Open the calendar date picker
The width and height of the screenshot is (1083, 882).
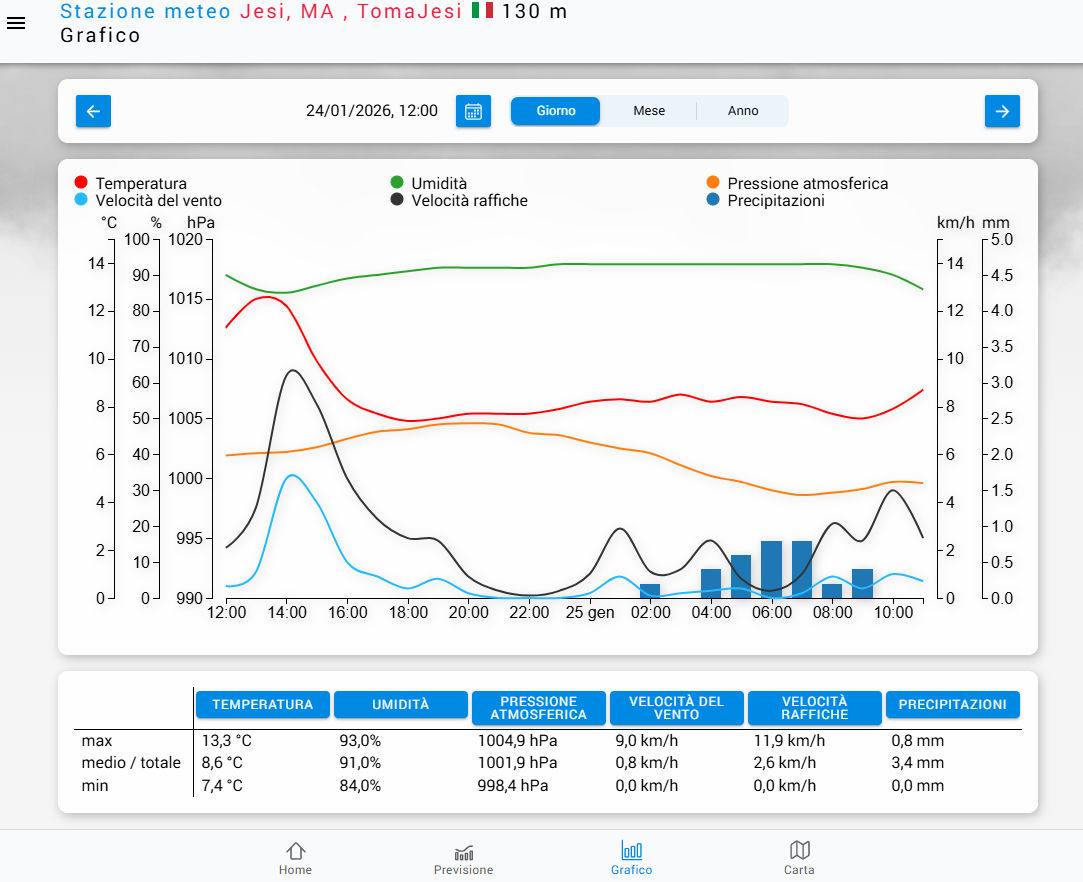[473, 111]
